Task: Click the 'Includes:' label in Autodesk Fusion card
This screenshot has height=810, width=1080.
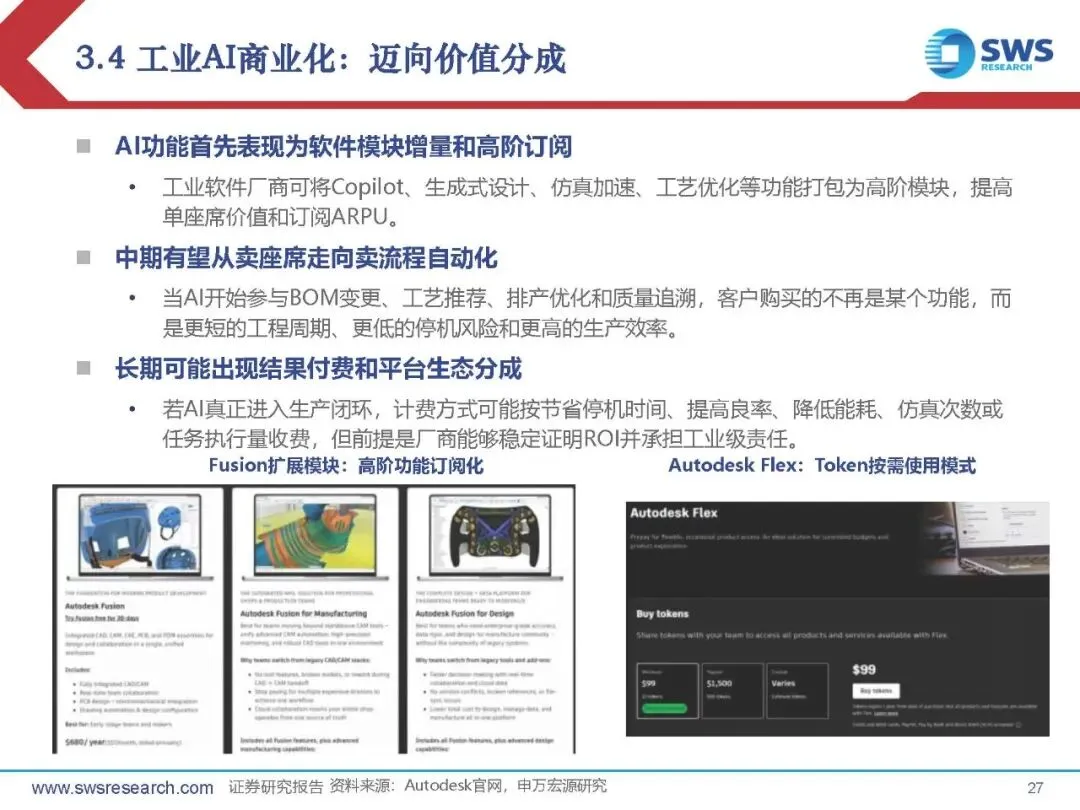Action: click(x=77, y=669)
